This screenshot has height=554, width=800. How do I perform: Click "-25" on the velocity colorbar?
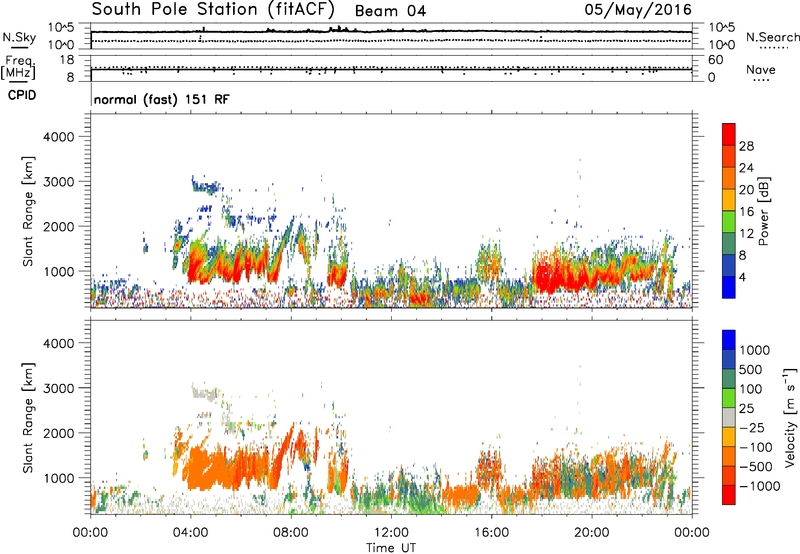[754, 427]
